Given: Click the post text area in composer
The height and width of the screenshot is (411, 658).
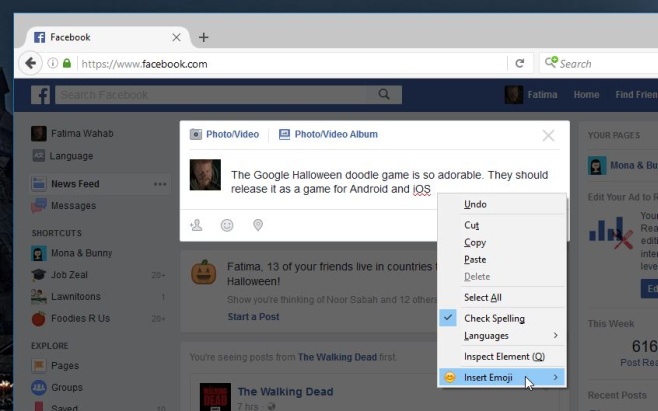Looking at the screenshot, I should [x=389, y=182].
